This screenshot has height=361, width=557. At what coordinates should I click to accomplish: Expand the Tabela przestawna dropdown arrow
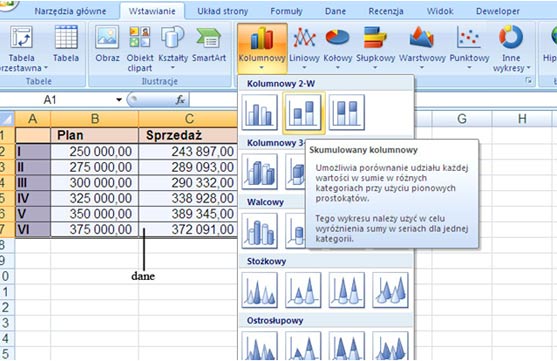[45, 68]
